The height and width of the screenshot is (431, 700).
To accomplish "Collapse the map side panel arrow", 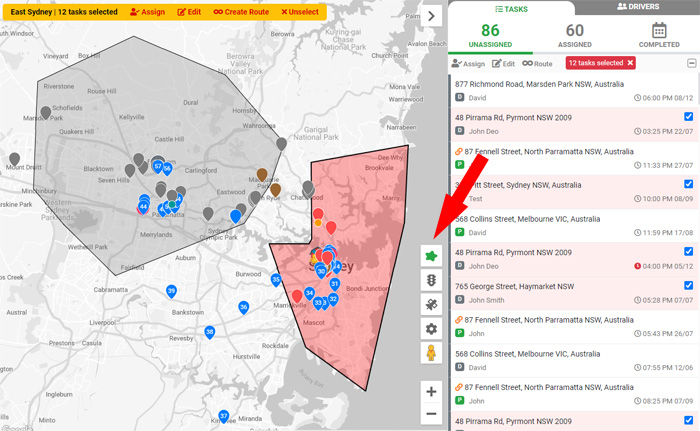I will point(431,16).
